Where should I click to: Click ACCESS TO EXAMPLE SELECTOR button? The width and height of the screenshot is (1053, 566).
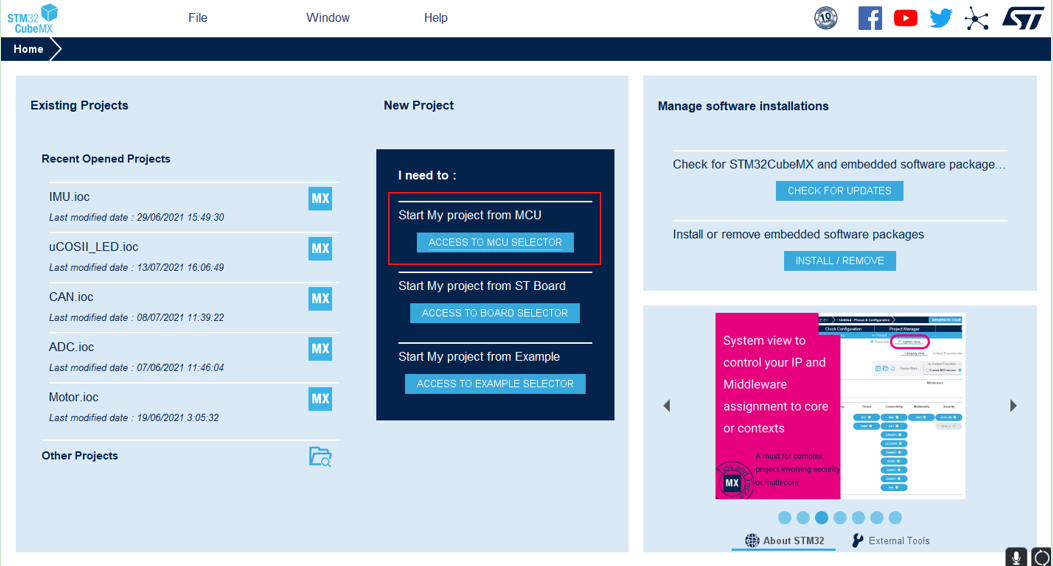[495, 384]
